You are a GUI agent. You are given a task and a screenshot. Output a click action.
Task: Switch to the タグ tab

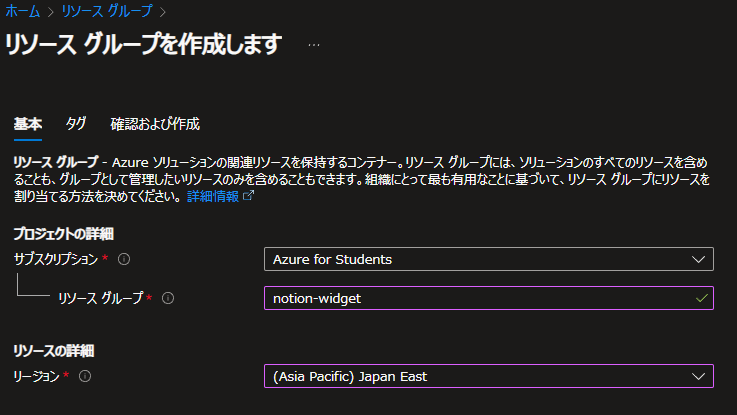[76, 124]
